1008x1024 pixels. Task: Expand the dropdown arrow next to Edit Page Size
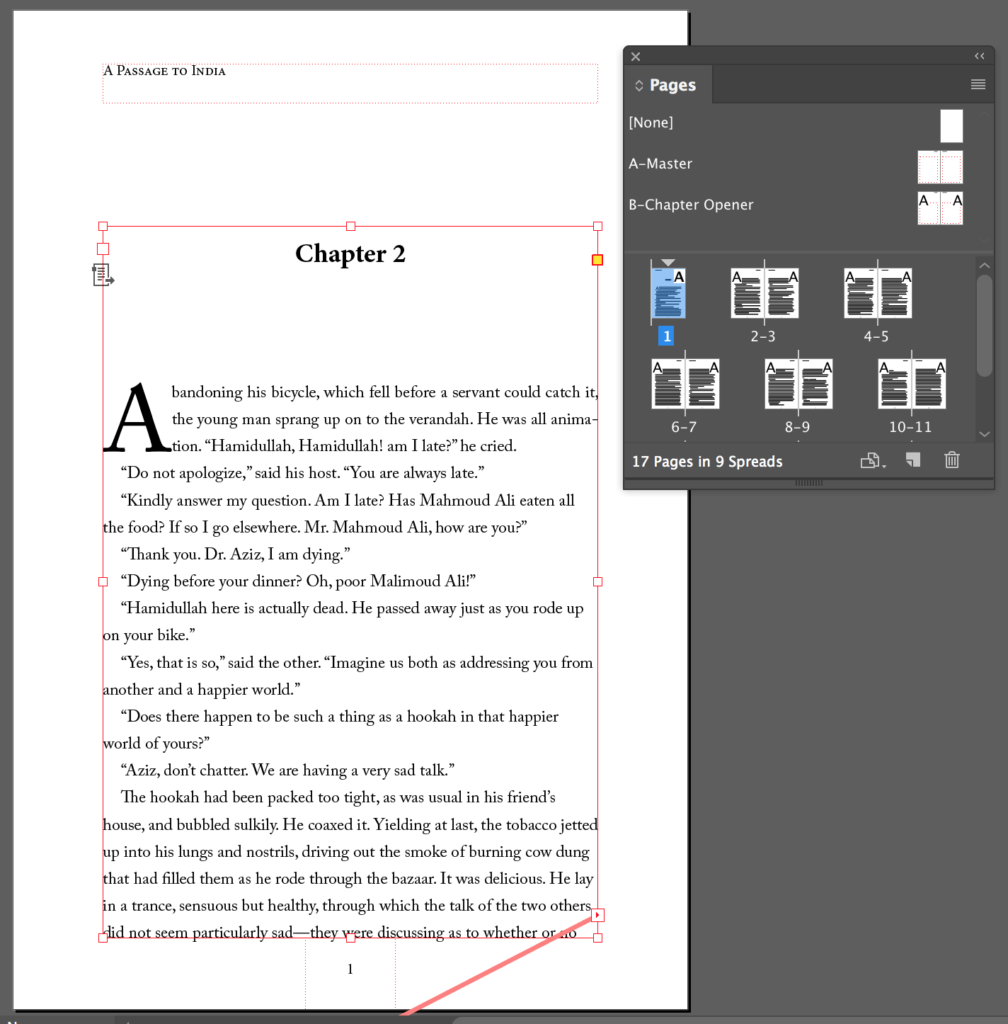coord(882,464)
